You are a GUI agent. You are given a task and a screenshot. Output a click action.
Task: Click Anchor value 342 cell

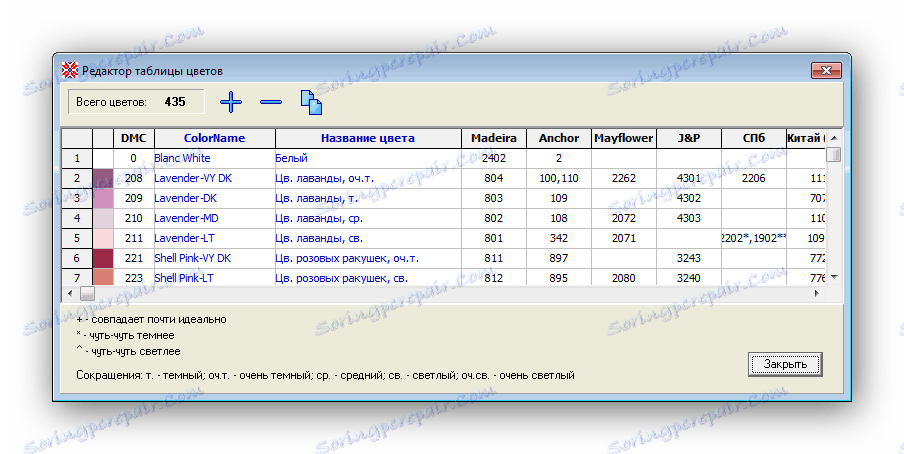[559, 238]
